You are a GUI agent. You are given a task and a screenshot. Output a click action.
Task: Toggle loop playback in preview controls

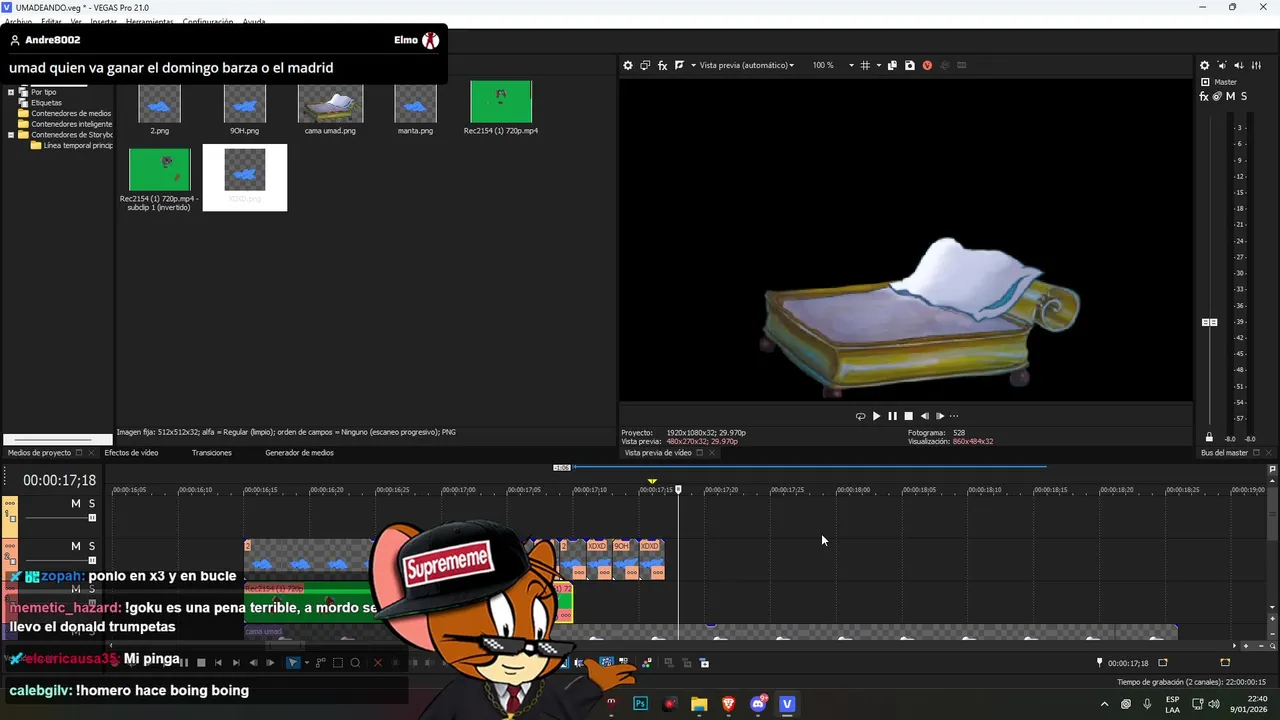(860, 416)
